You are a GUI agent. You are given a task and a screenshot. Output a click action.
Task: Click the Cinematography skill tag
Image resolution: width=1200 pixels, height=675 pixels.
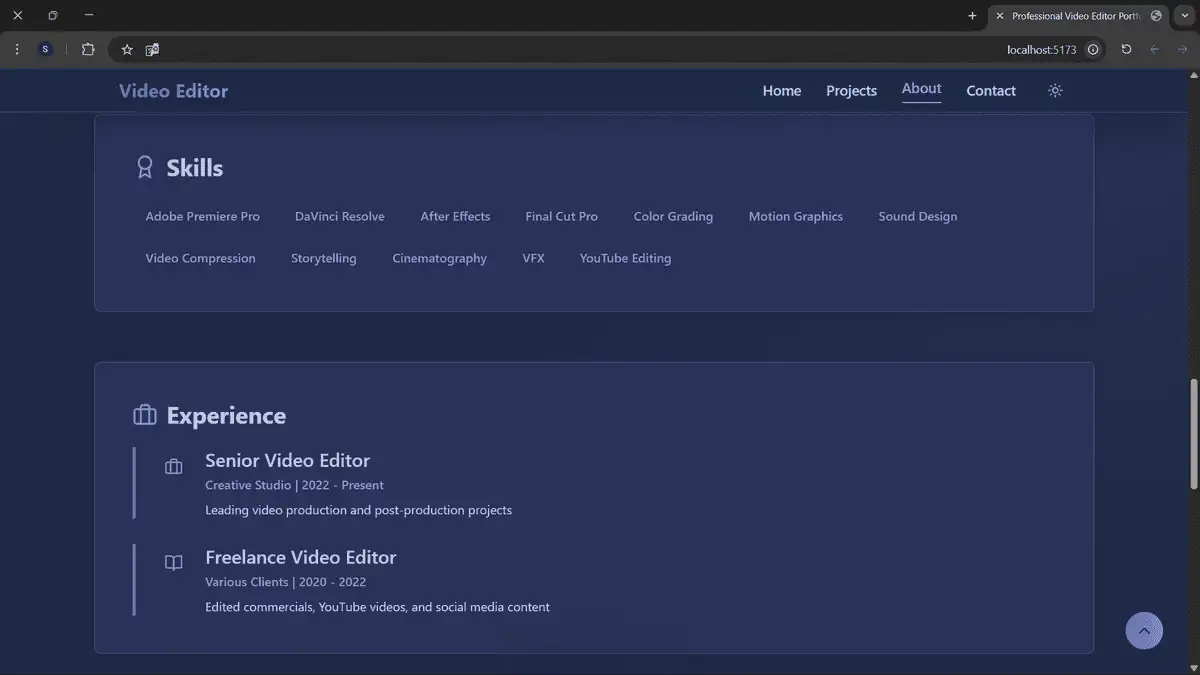440,258
